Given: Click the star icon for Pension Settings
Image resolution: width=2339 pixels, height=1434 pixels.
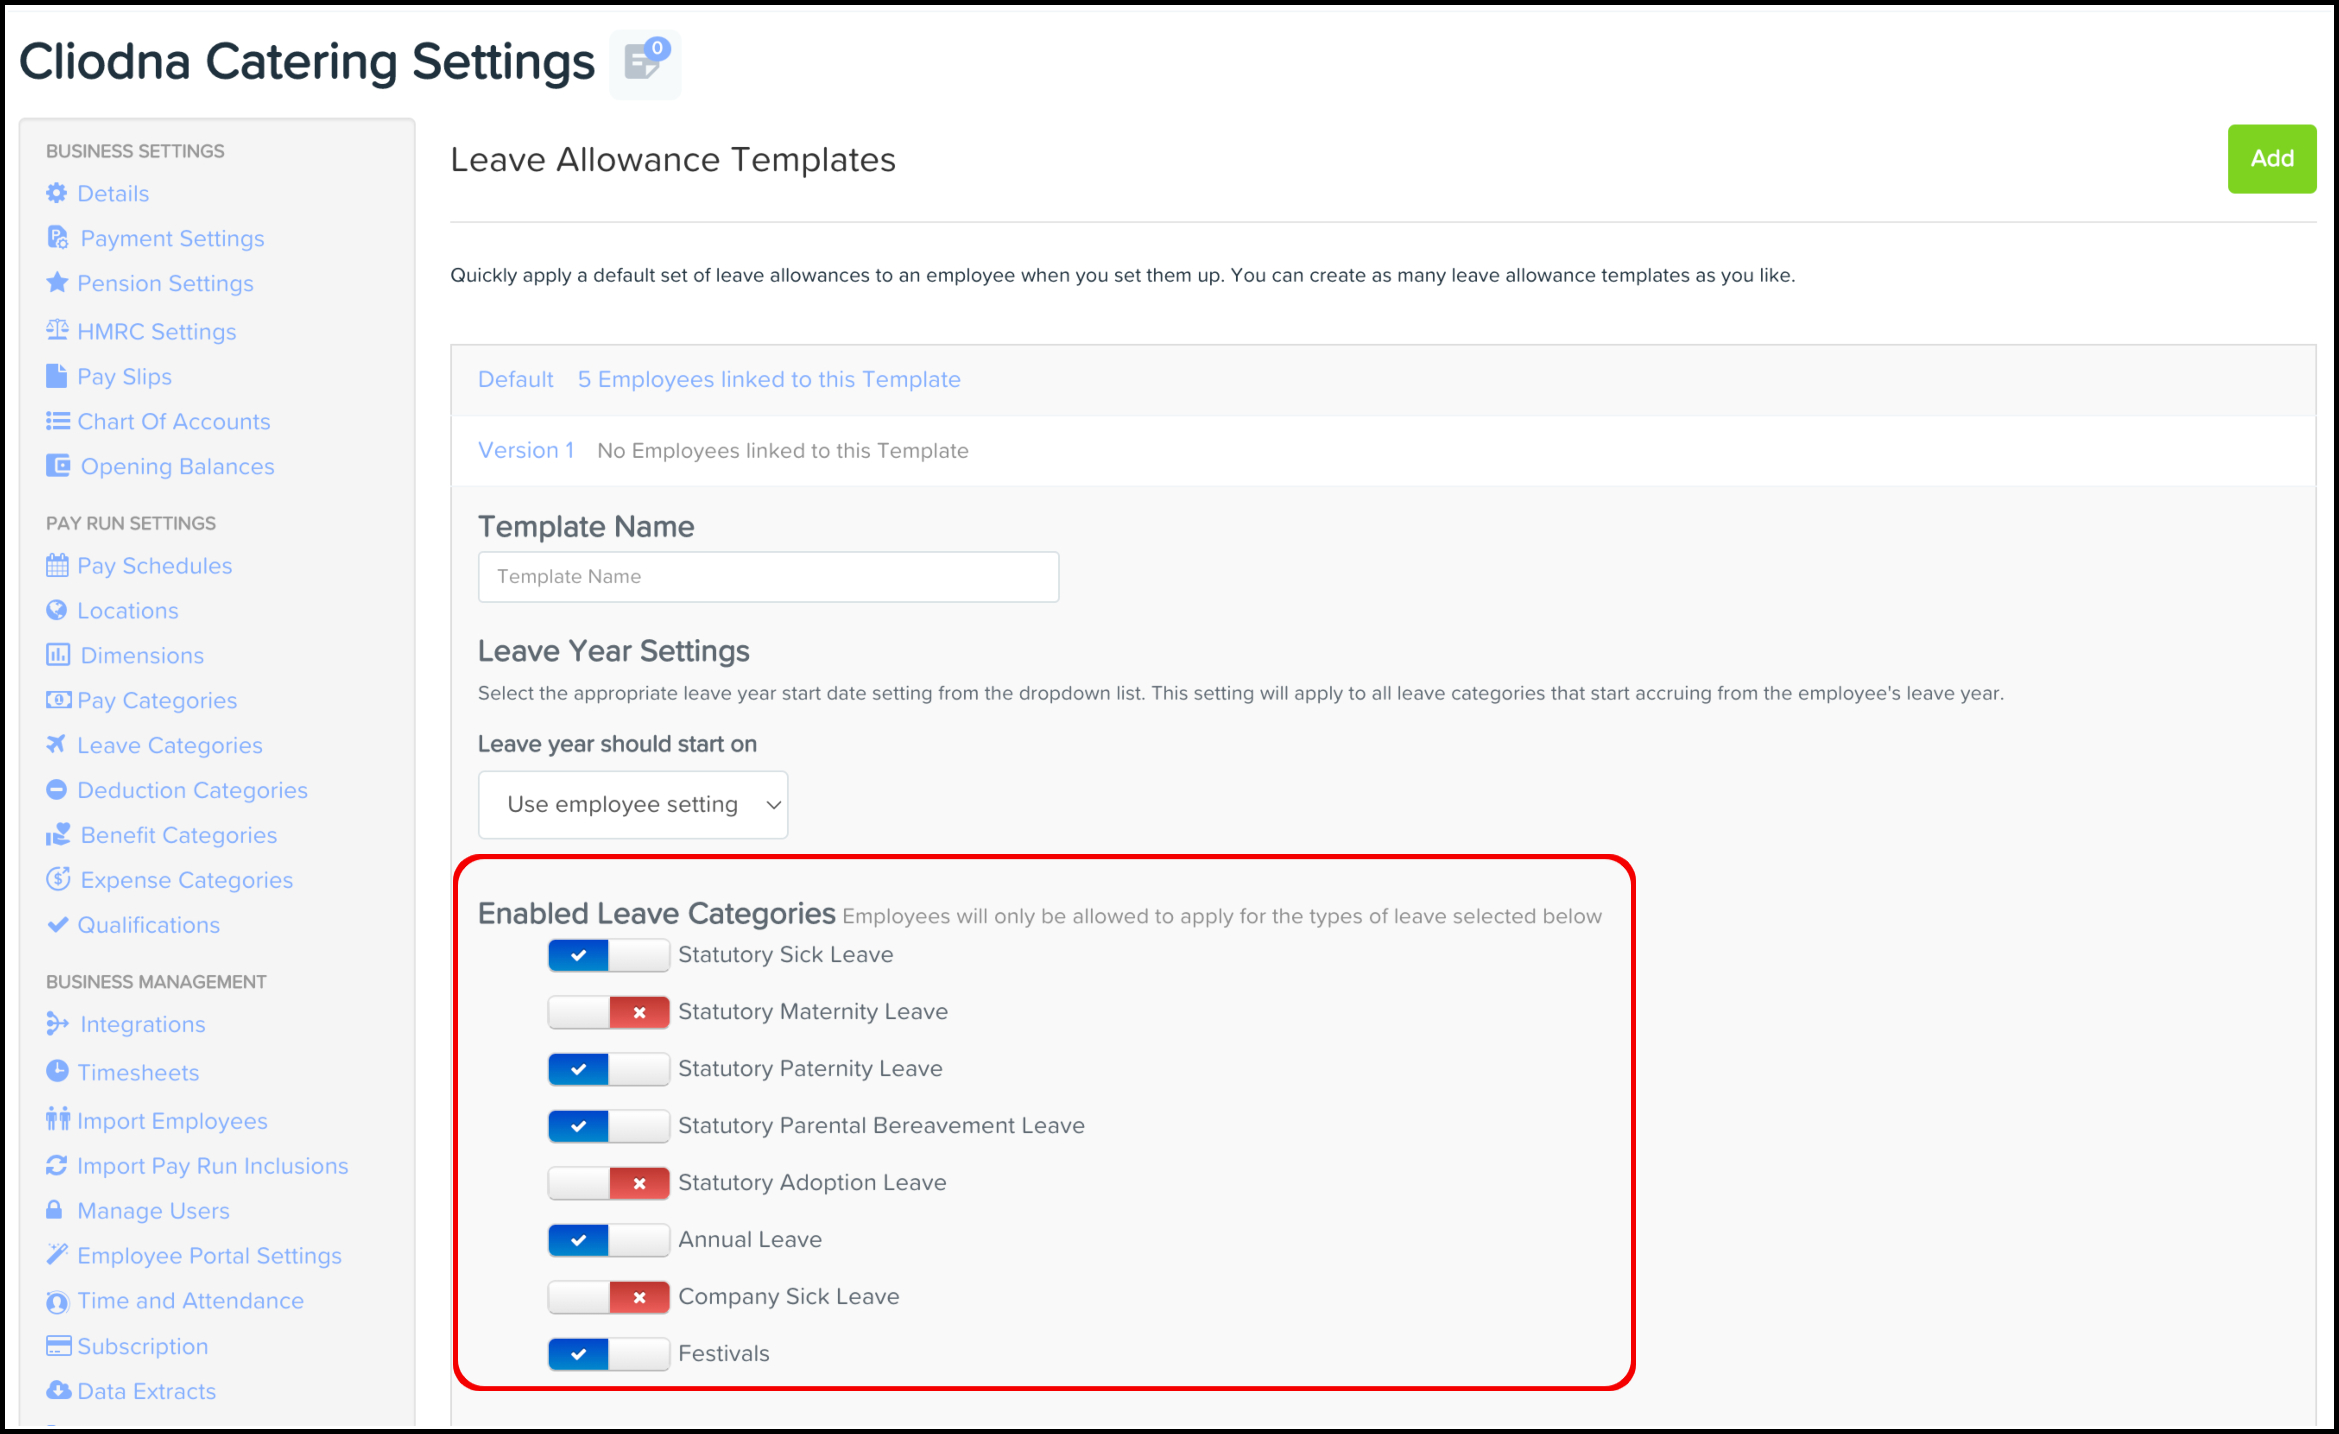Looking at the screenshot, I should coord(57,283).
